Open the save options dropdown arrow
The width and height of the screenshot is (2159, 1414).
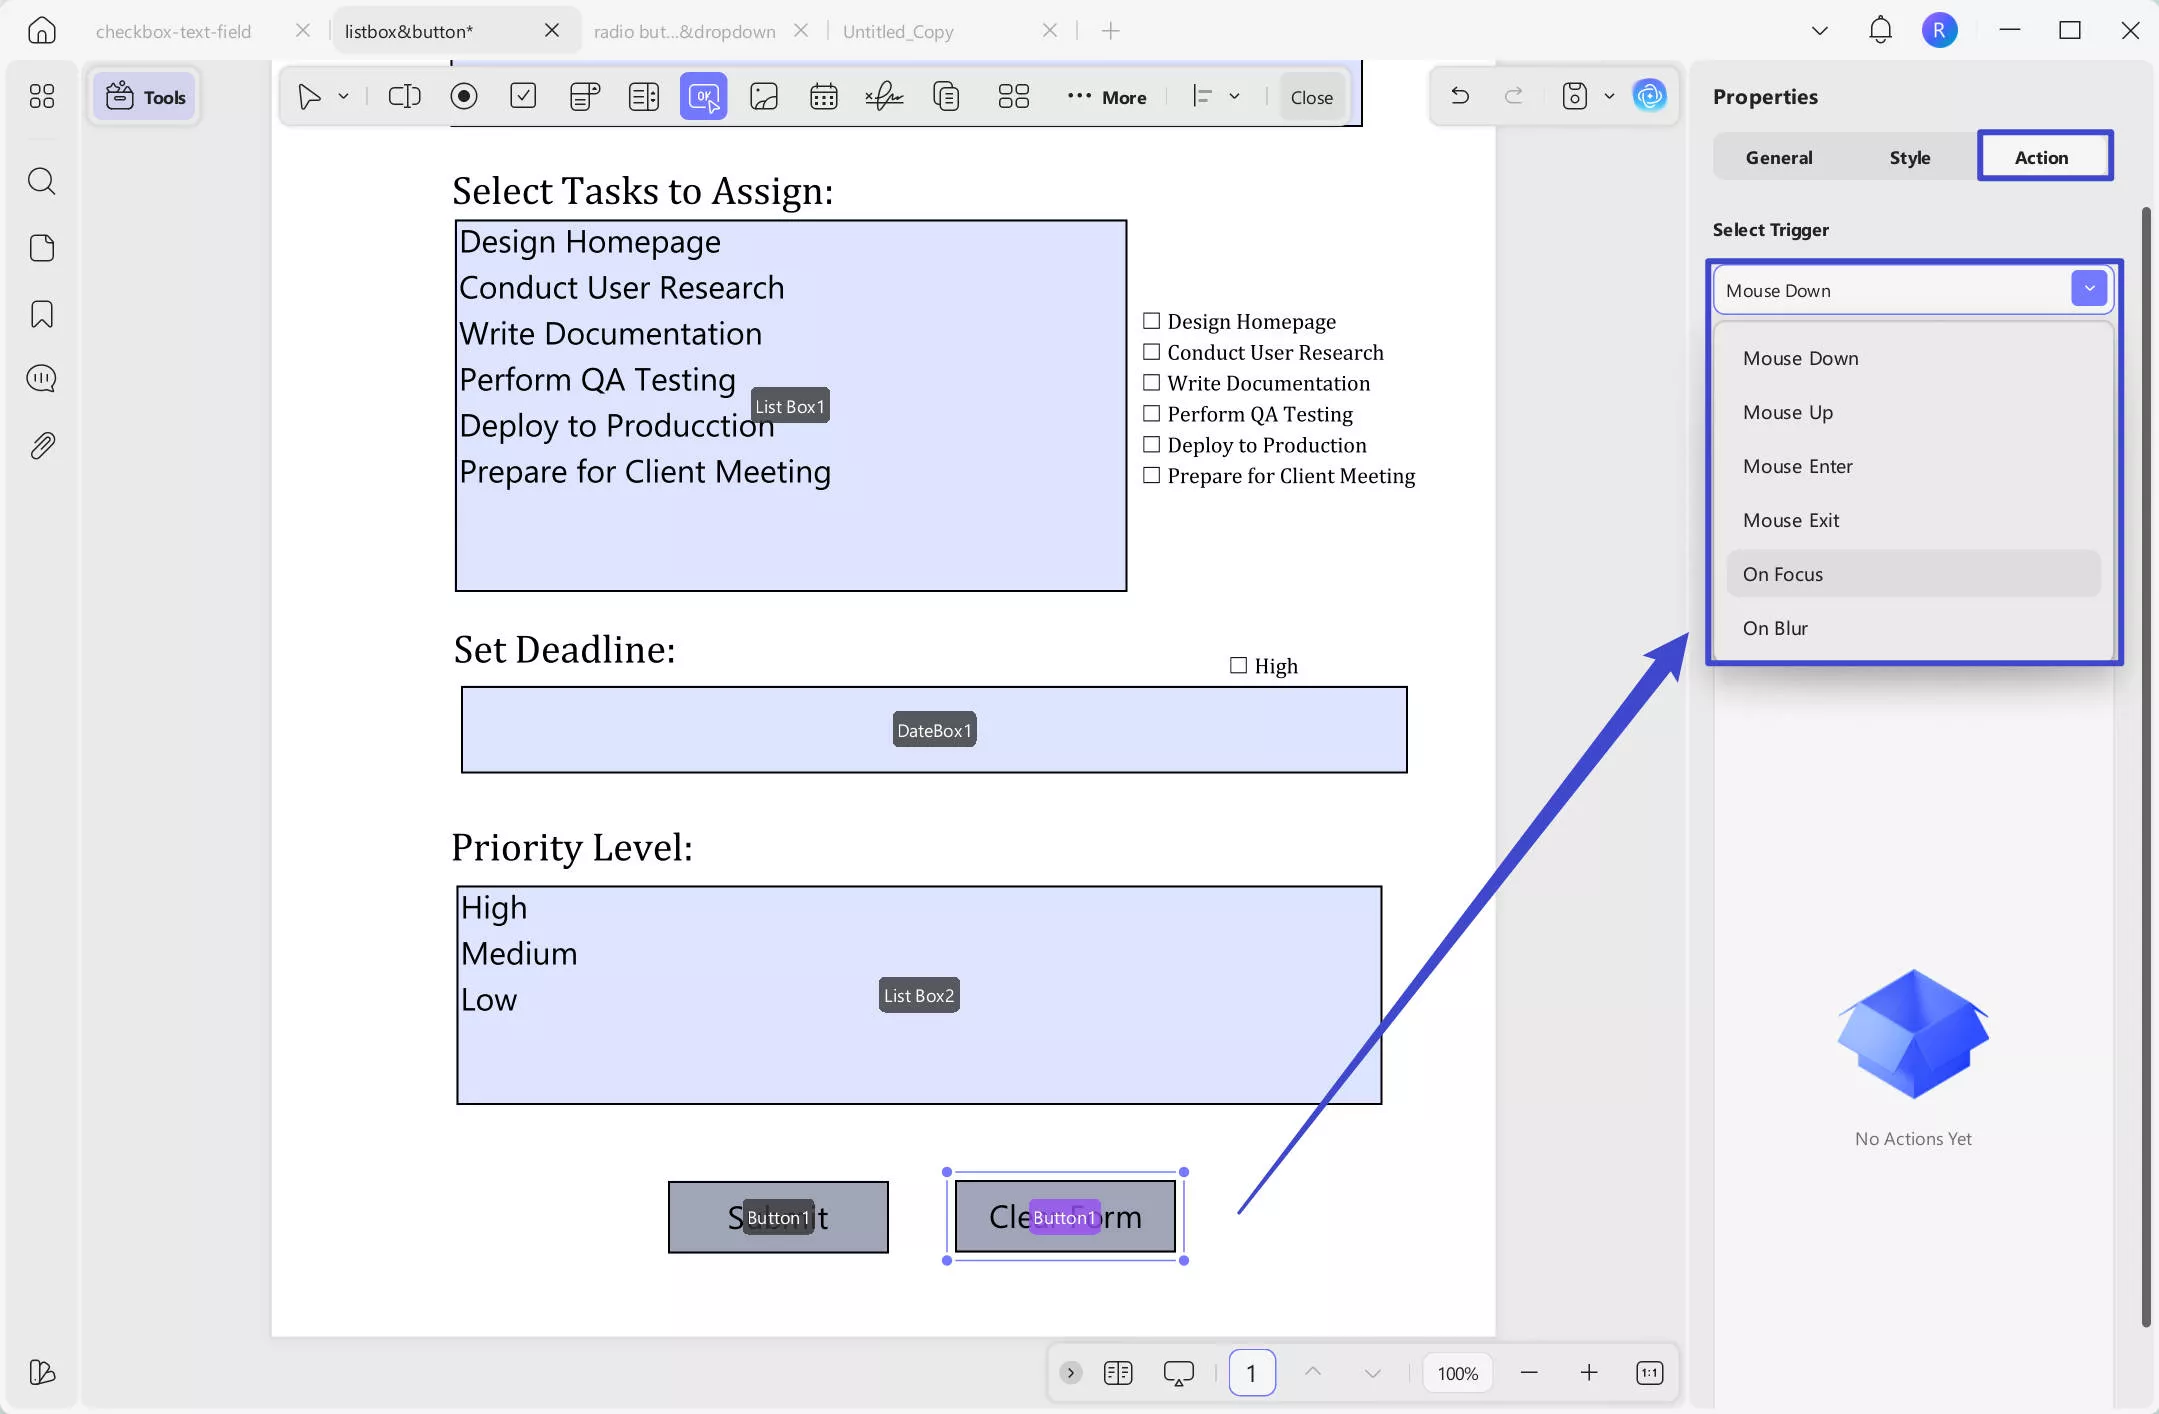(x=1609, y=96)
